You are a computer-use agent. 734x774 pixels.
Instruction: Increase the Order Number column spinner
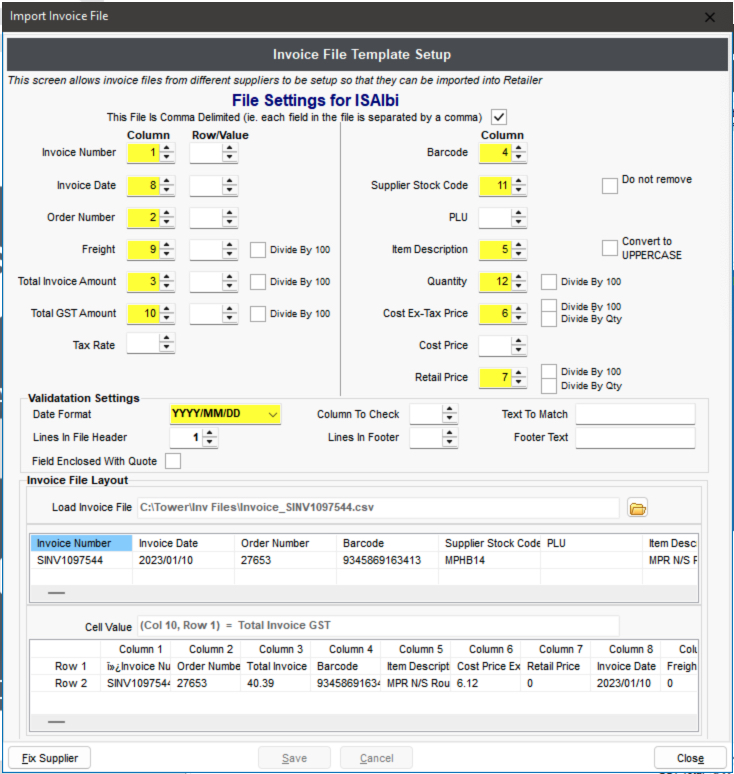(167, 213)
